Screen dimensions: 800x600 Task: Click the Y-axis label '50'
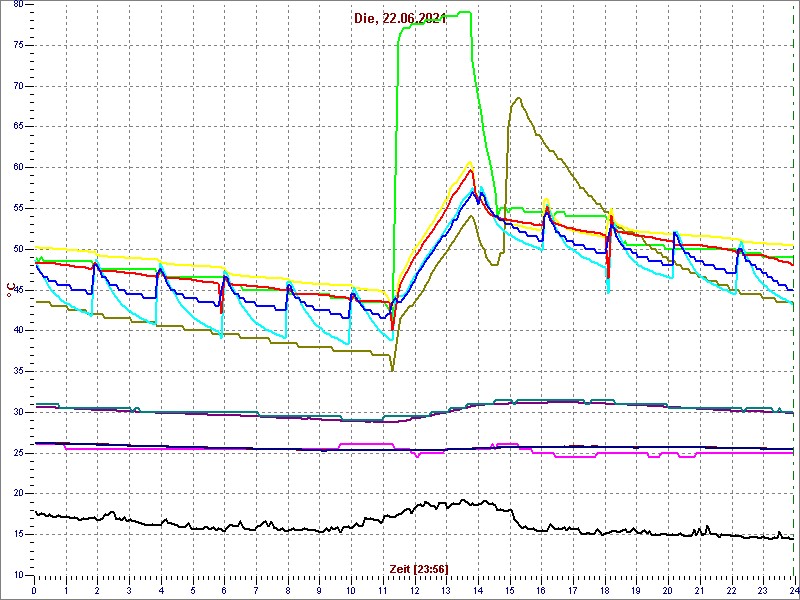point(17,249)
